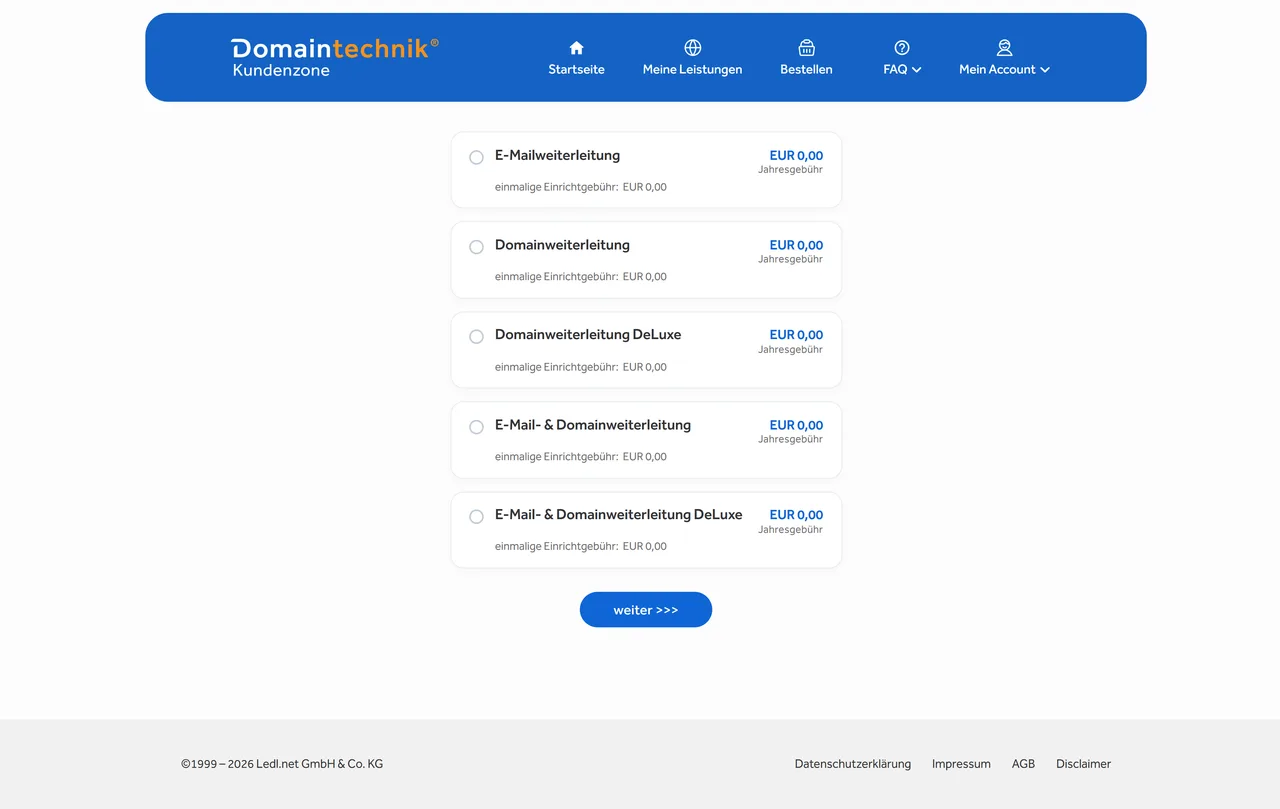1280x809 pixels.
Task: Click EUR 0,00 price in E-Mailweiterleitung card
Action: coord(796,155)
